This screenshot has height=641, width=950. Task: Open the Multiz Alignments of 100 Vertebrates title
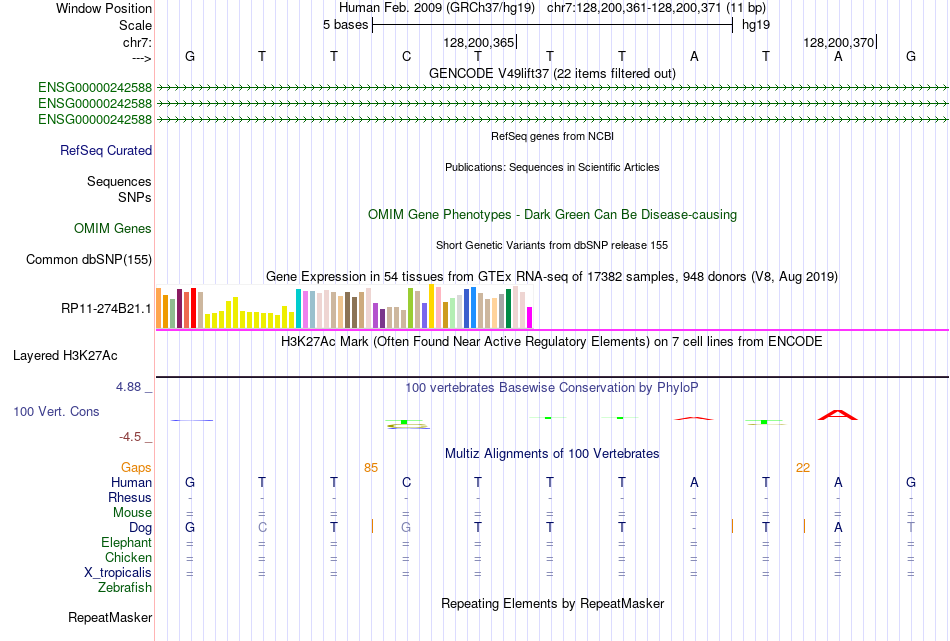[x=552, y=454]
